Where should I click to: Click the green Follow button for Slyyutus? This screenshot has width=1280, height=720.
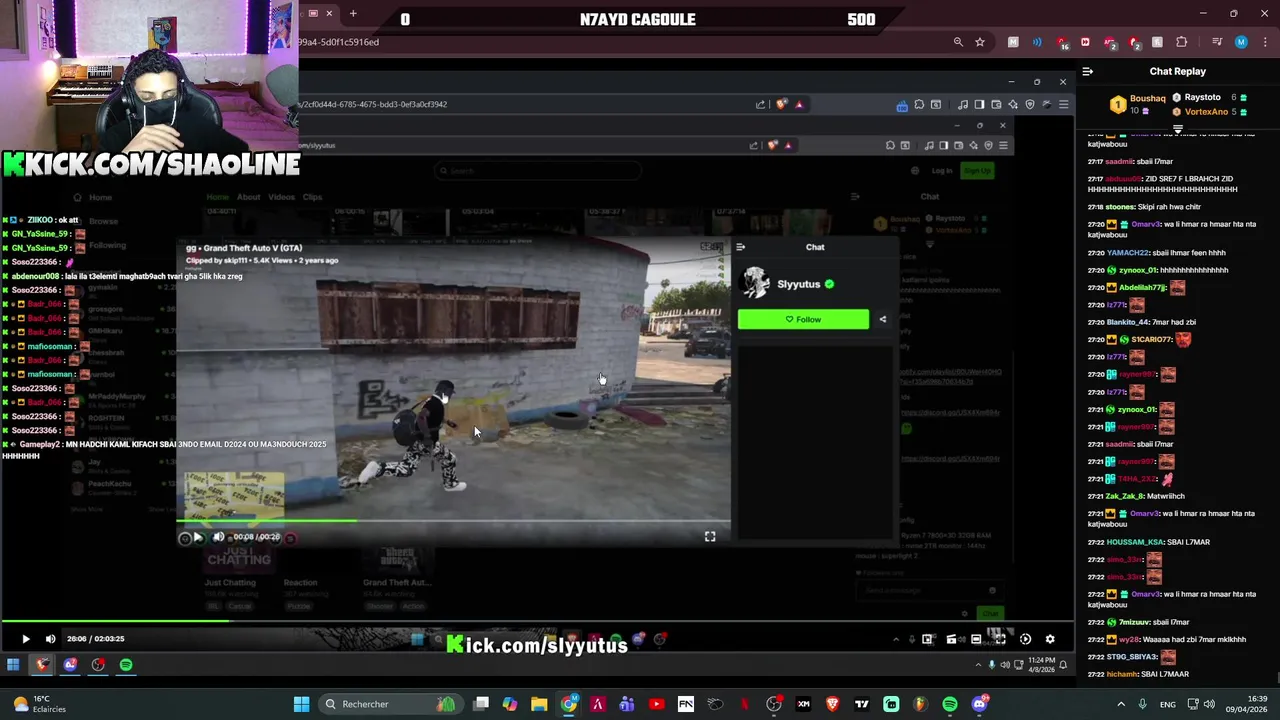[x=803, y=319]
